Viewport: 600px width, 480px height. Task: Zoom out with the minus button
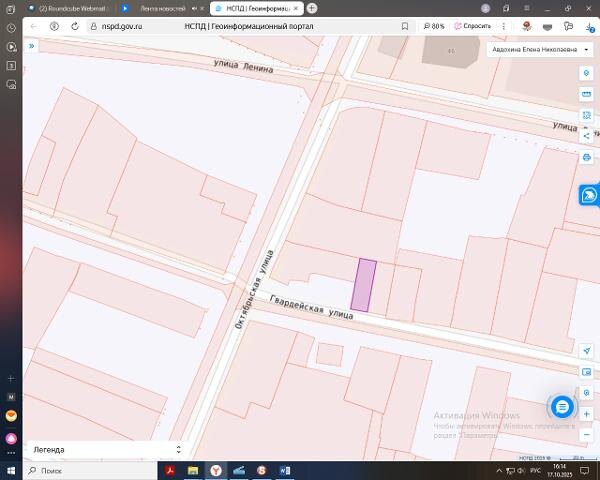(x=586, y=435)
